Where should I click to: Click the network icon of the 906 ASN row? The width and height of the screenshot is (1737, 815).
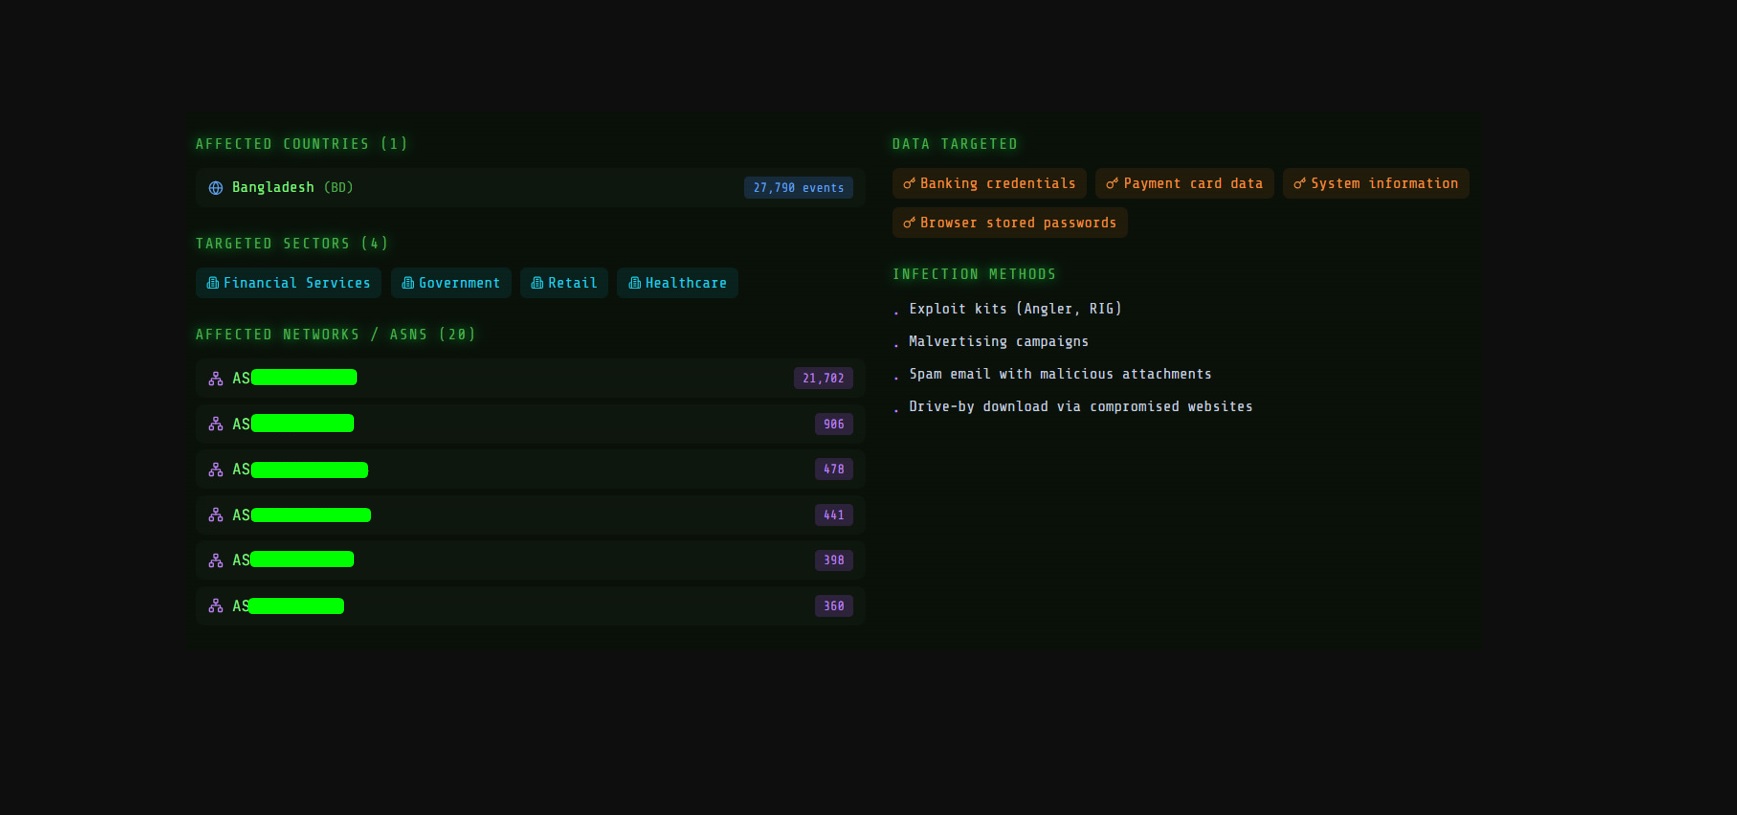(215, 424)
